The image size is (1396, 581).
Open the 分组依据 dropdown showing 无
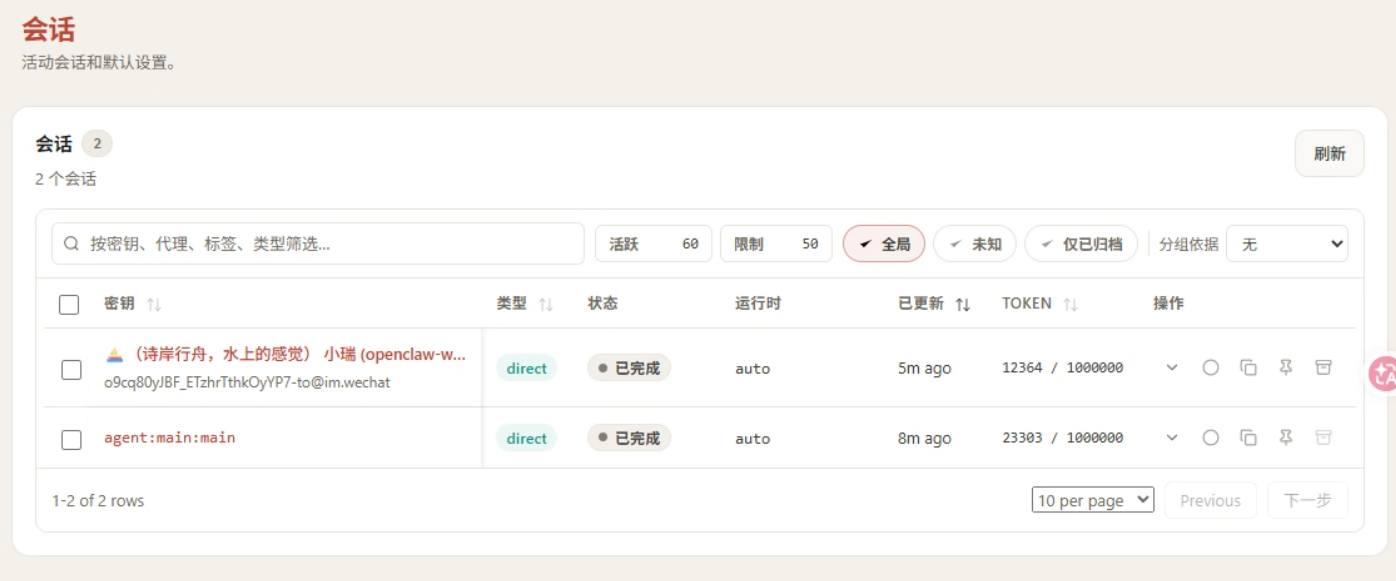[1287, 243]
